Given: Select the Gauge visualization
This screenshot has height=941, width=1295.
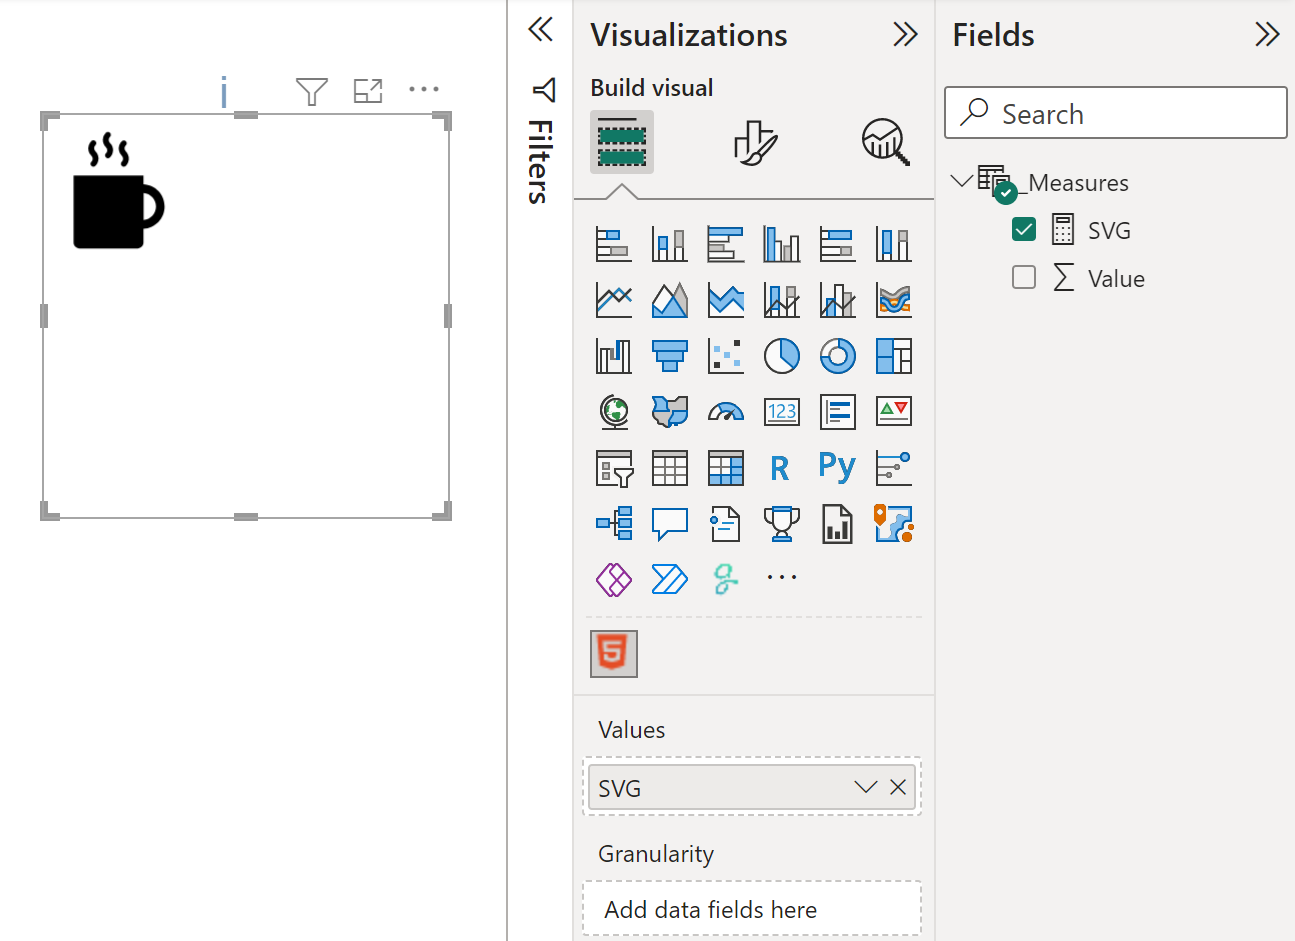Looking at the screenshot, I should click(725, 411).
